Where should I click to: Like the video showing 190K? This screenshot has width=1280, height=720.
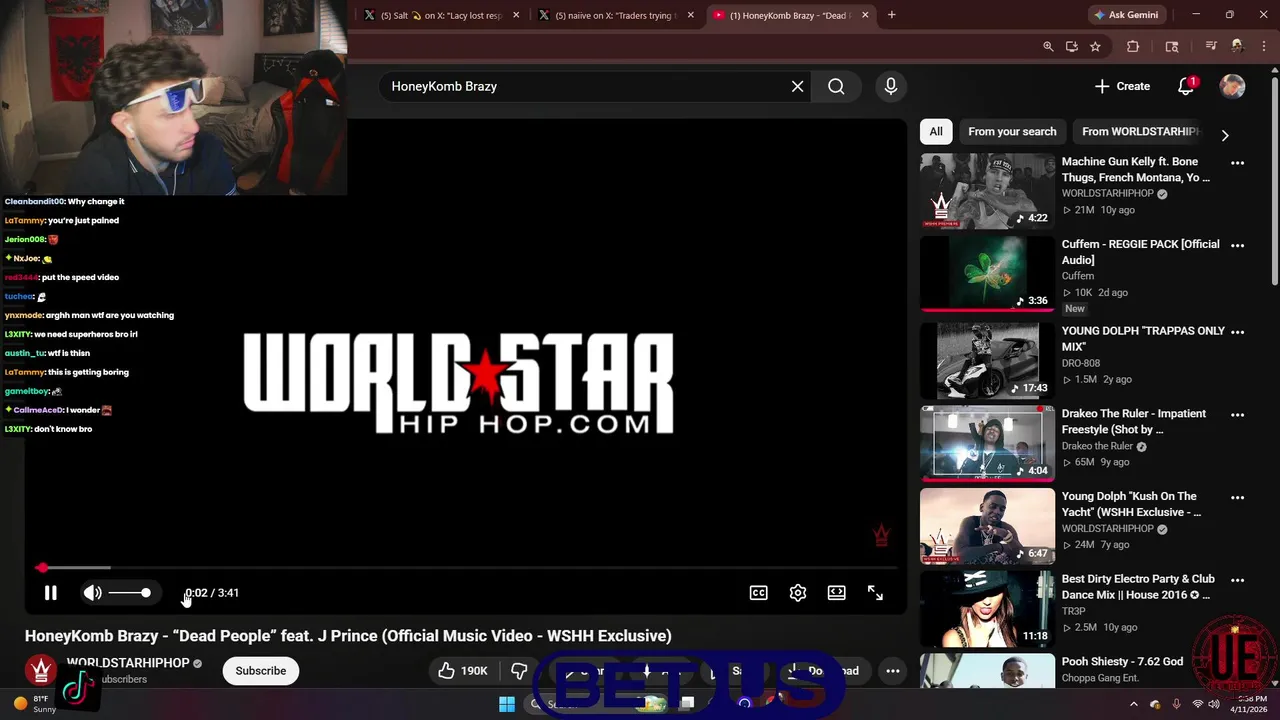pos(463,671)
